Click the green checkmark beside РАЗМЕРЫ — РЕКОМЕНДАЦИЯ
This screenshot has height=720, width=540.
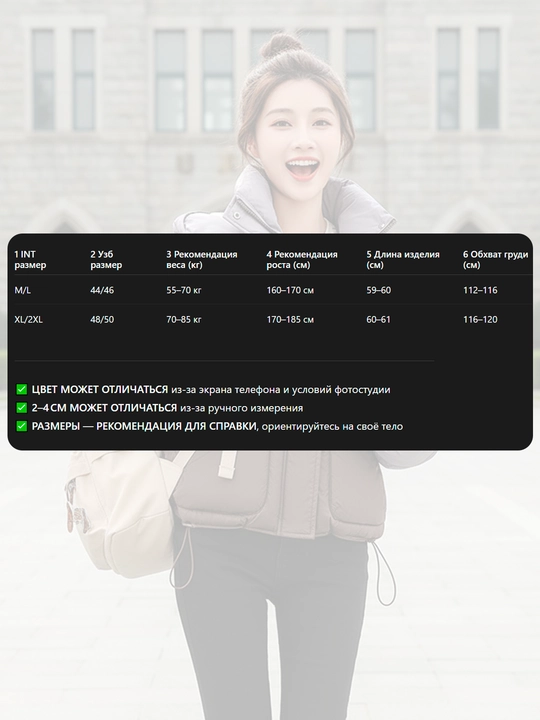pyautogui.click(x=22, y=426)
